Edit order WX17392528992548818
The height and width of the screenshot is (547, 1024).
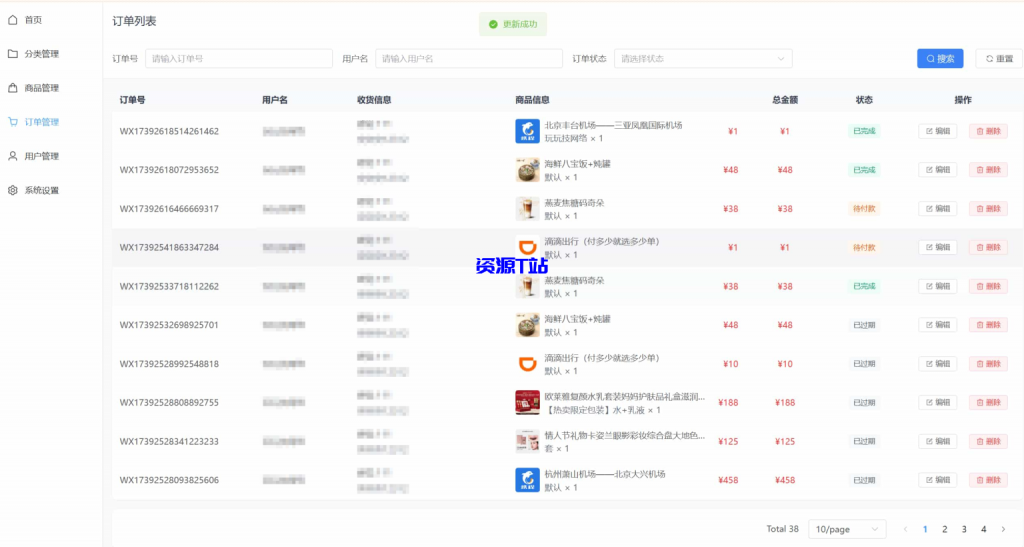click(937, 364)
